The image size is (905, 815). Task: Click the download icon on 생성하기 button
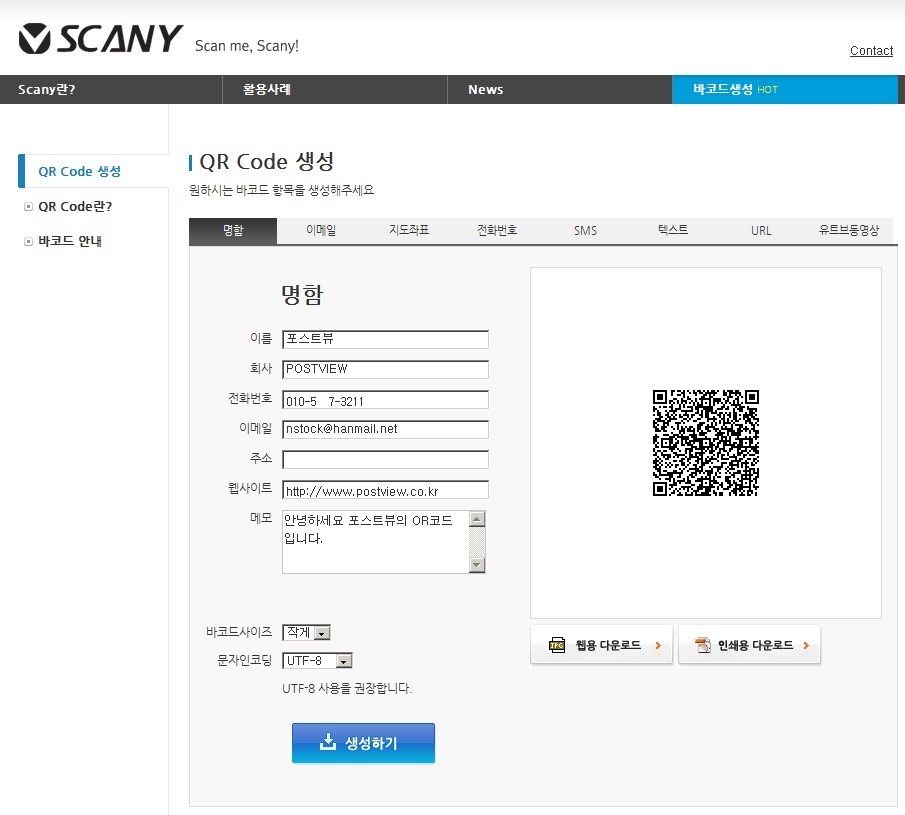pyautogui.click(x=328, y=742)
